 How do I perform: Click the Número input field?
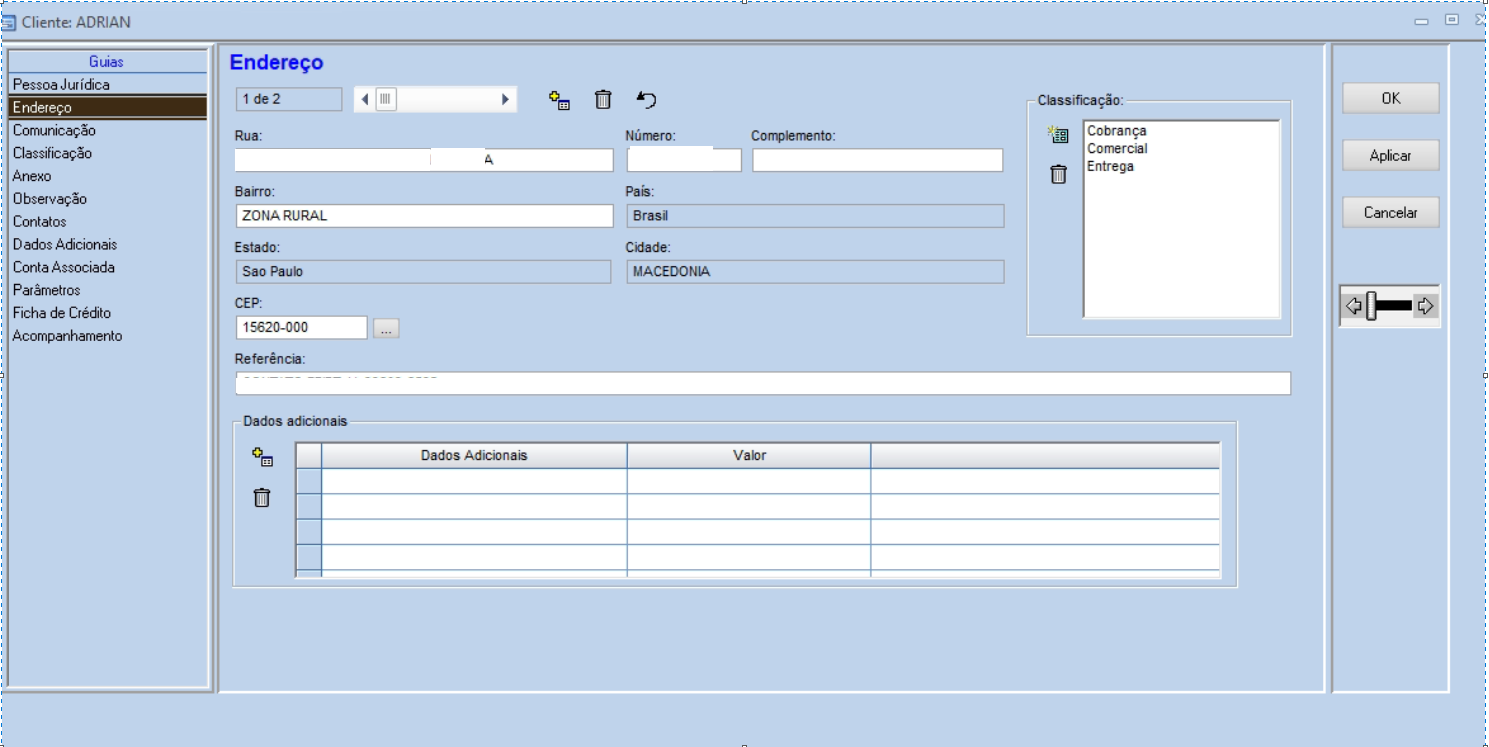pyautogui.click(x=684, y=160)
